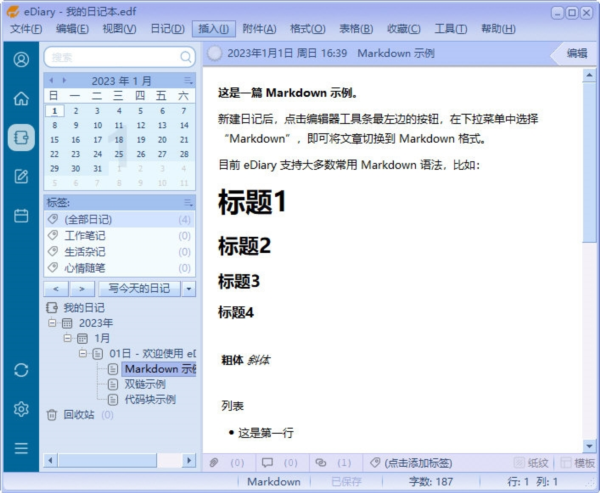Collapse the 01日 entry tree node
The image size is (600, 493).
[x=83, y=353]
